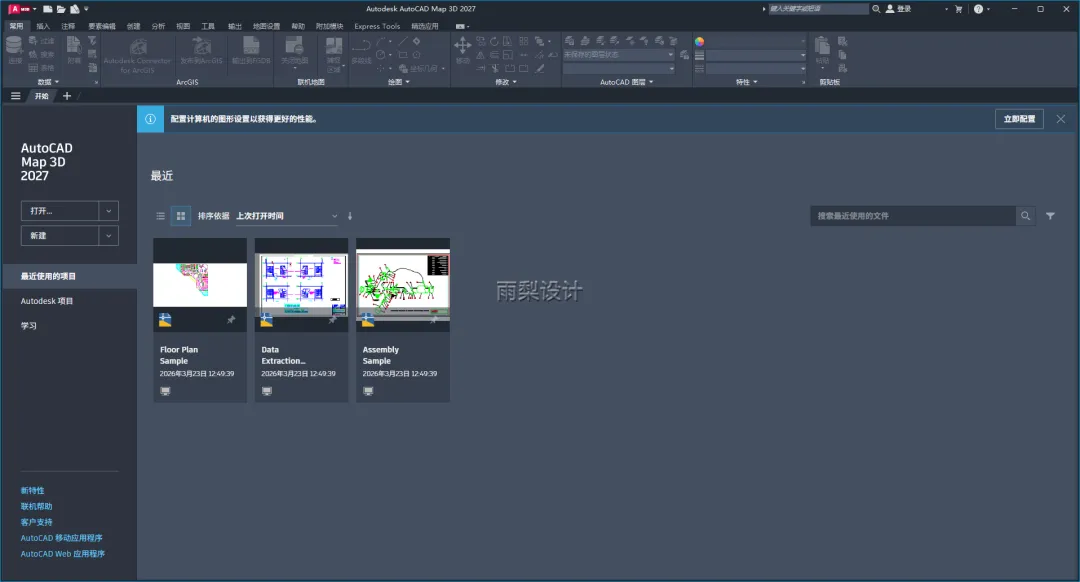1080x582 pixels.
Task: Click the 搜索最近使用的文件 search field
Action: coord(913,216)
